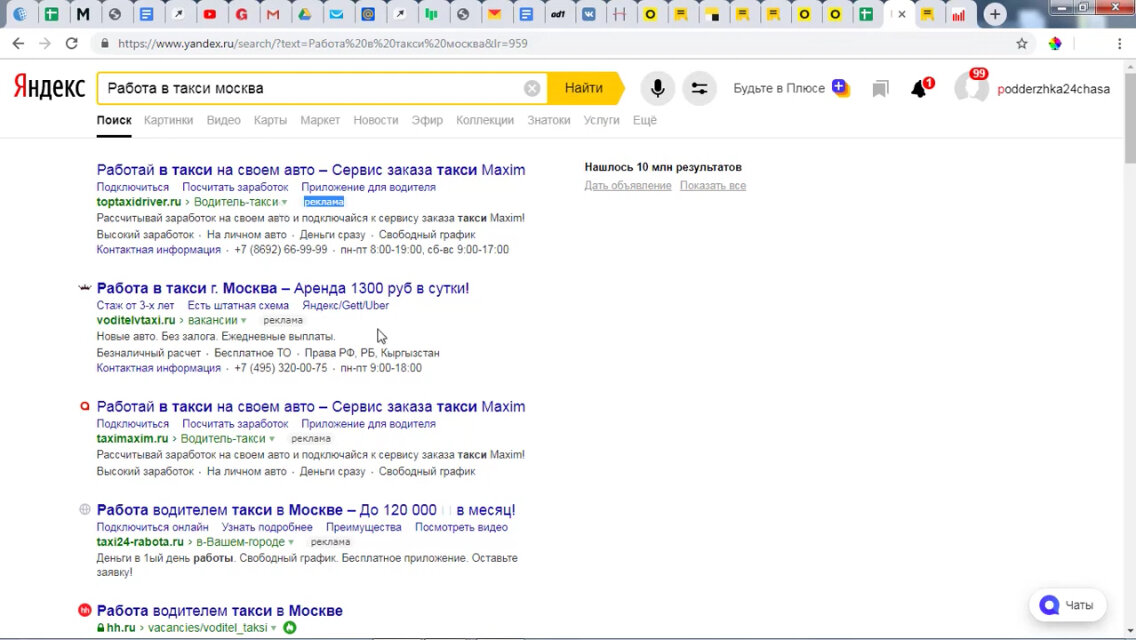Reload the Yandex search page
The image size is (1136, 640).
tap(72, 43)
